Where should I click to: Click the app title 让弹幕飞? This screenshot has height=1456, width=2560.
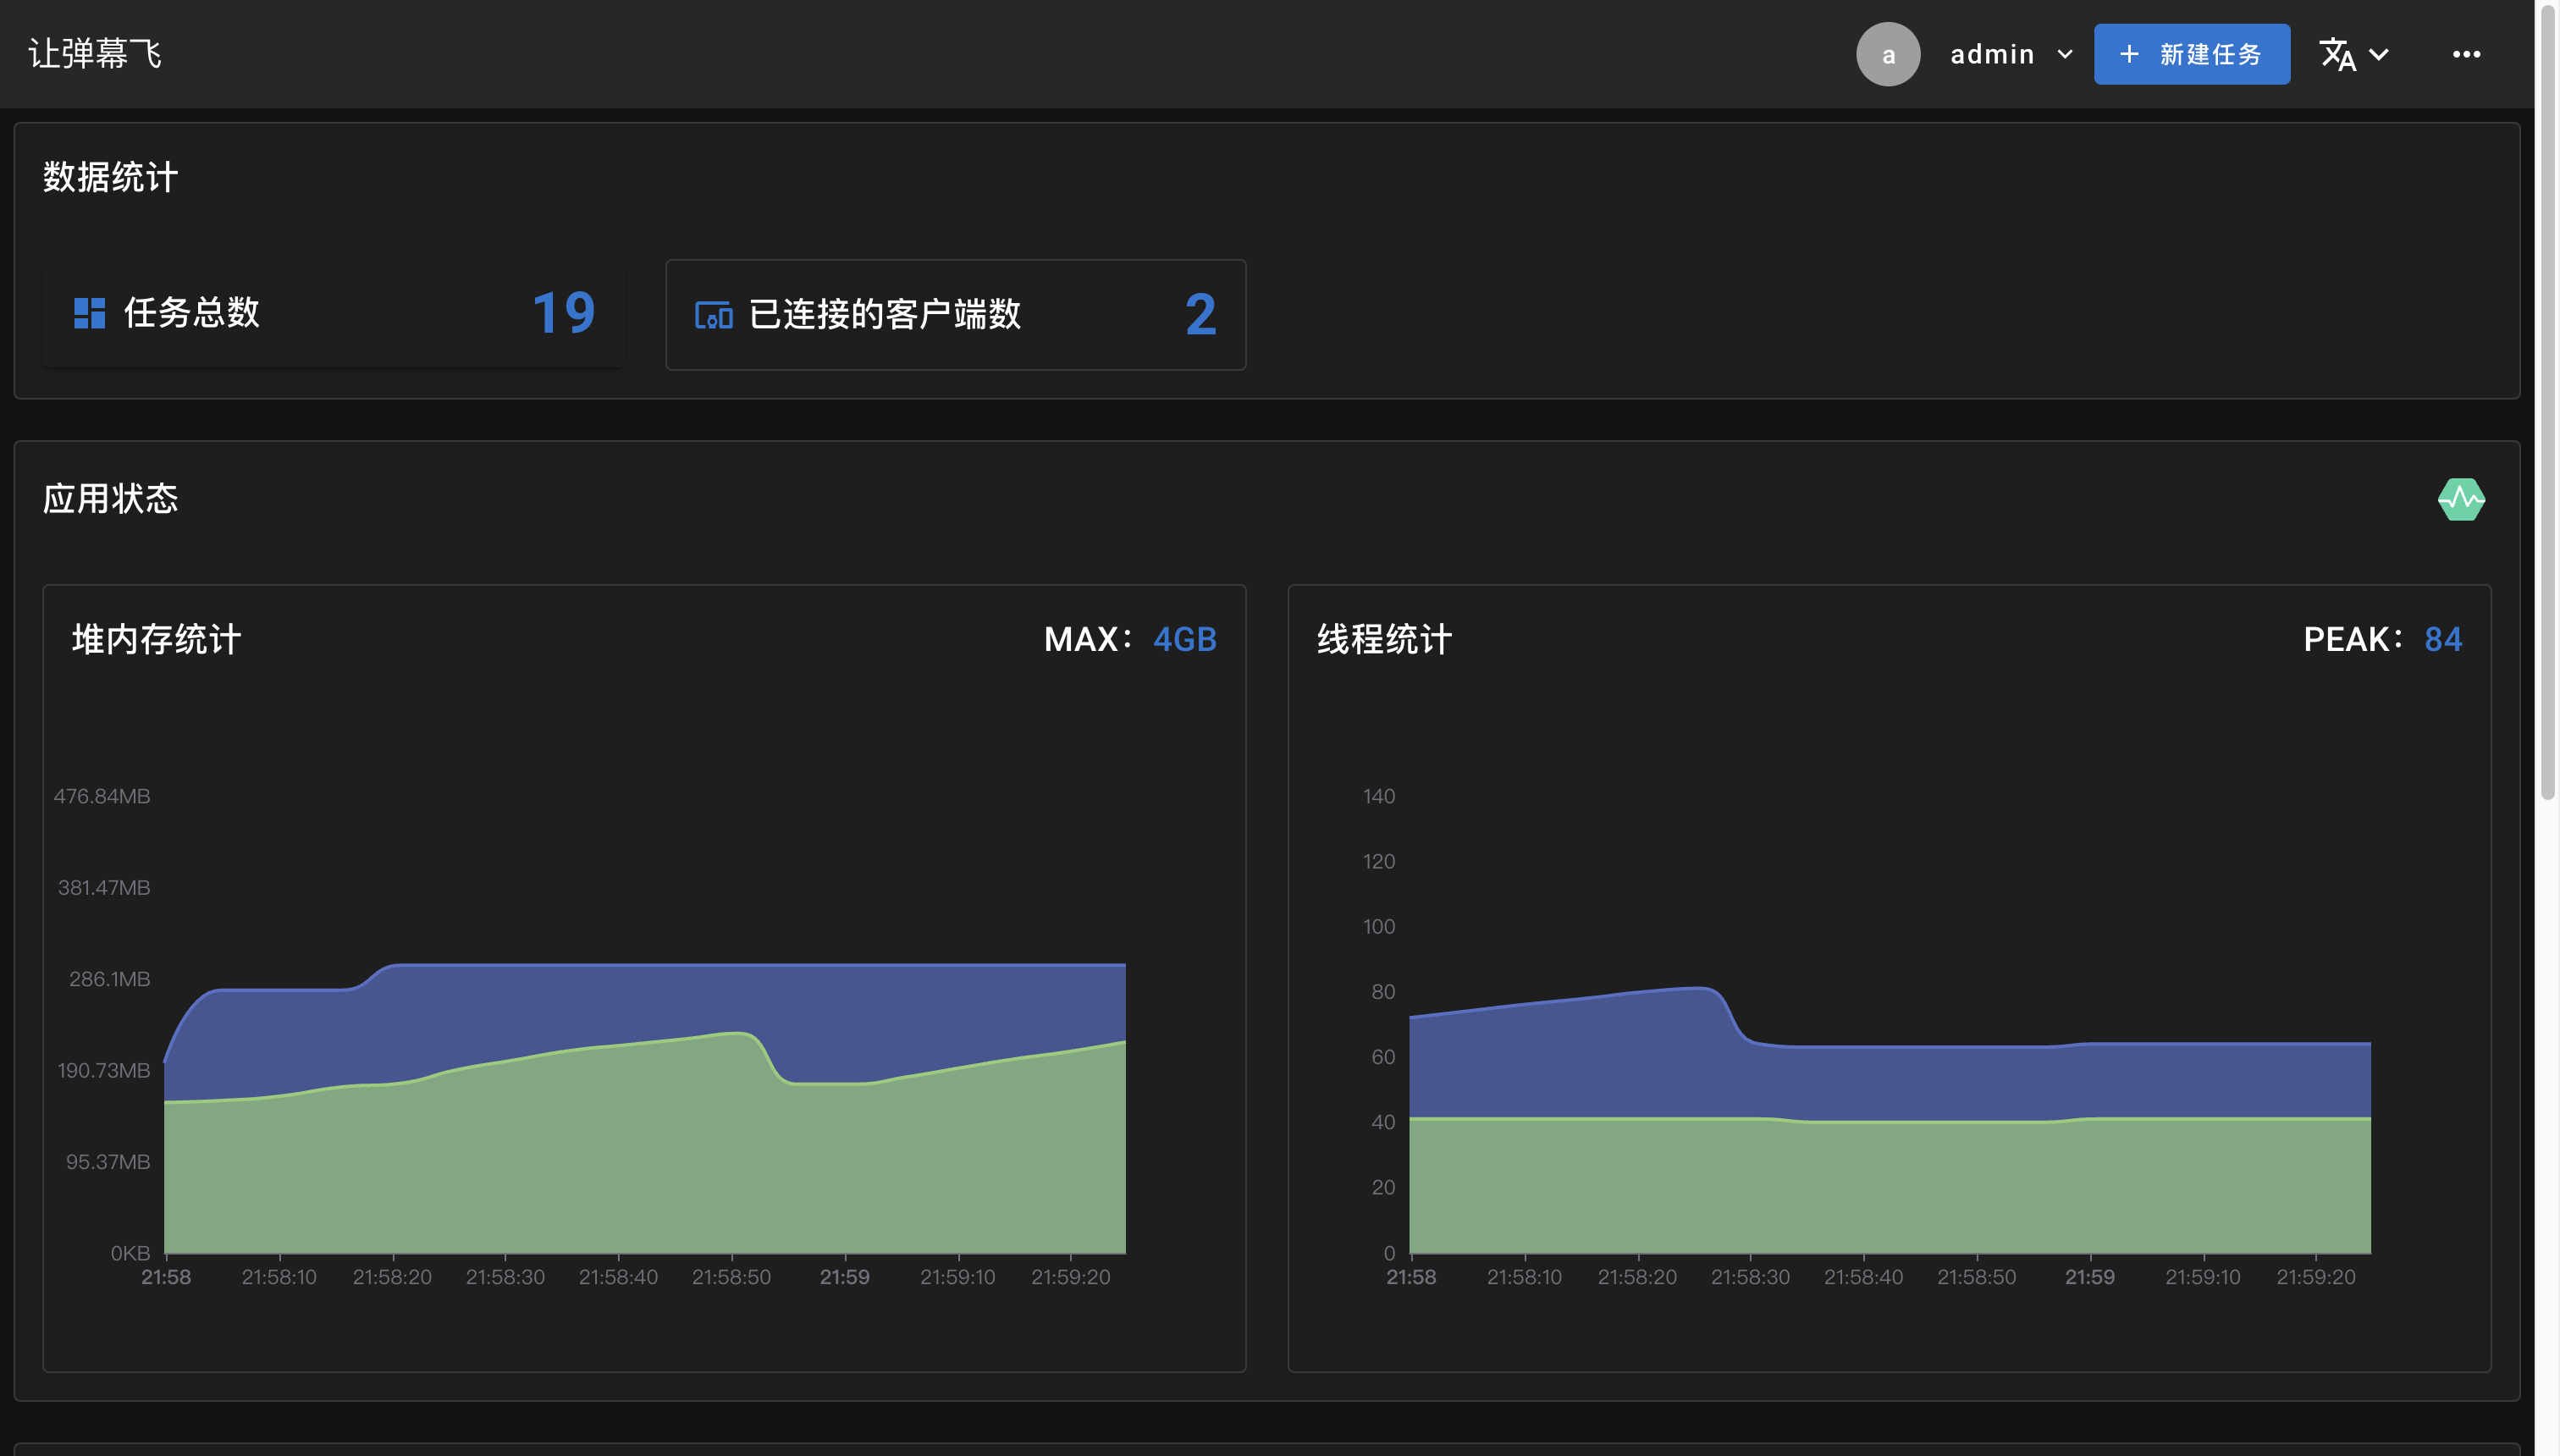click(x=93, y=53)
